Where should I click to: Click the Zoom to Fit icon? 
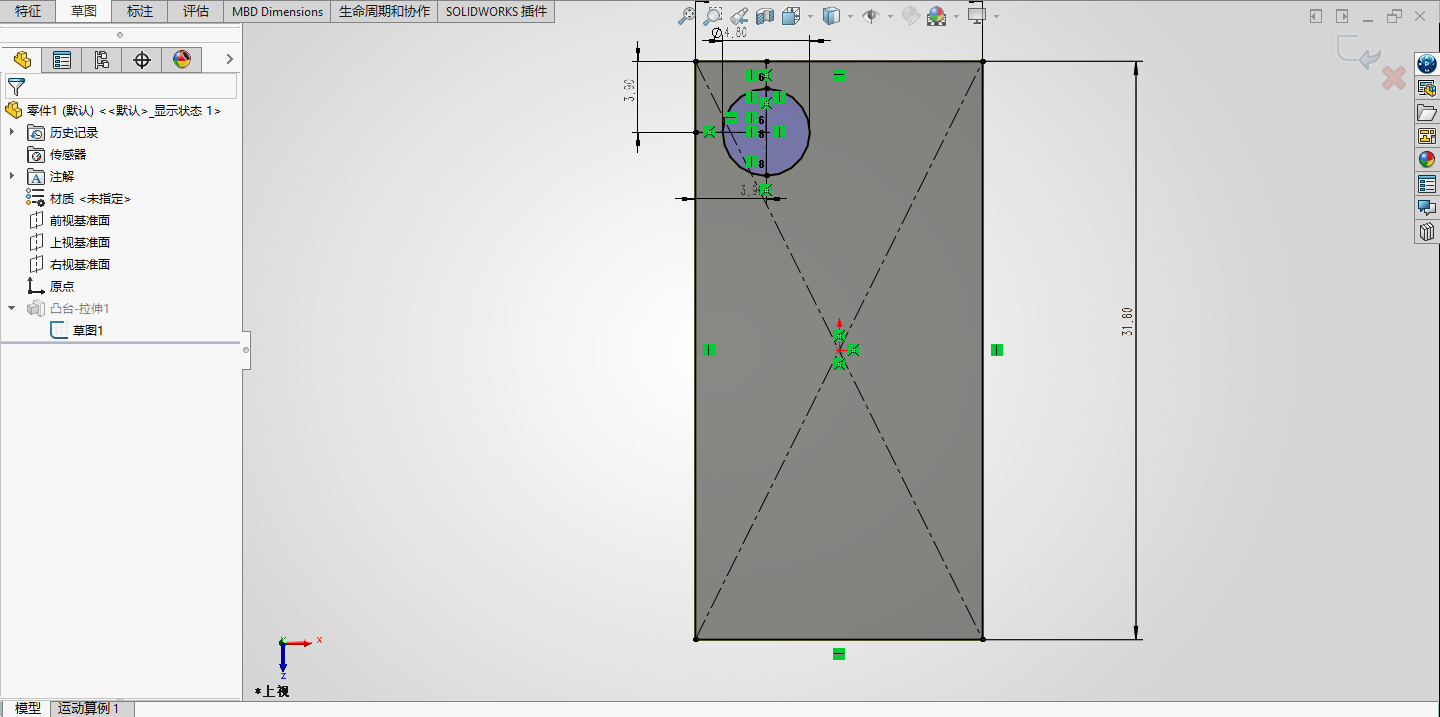point(686,16)
